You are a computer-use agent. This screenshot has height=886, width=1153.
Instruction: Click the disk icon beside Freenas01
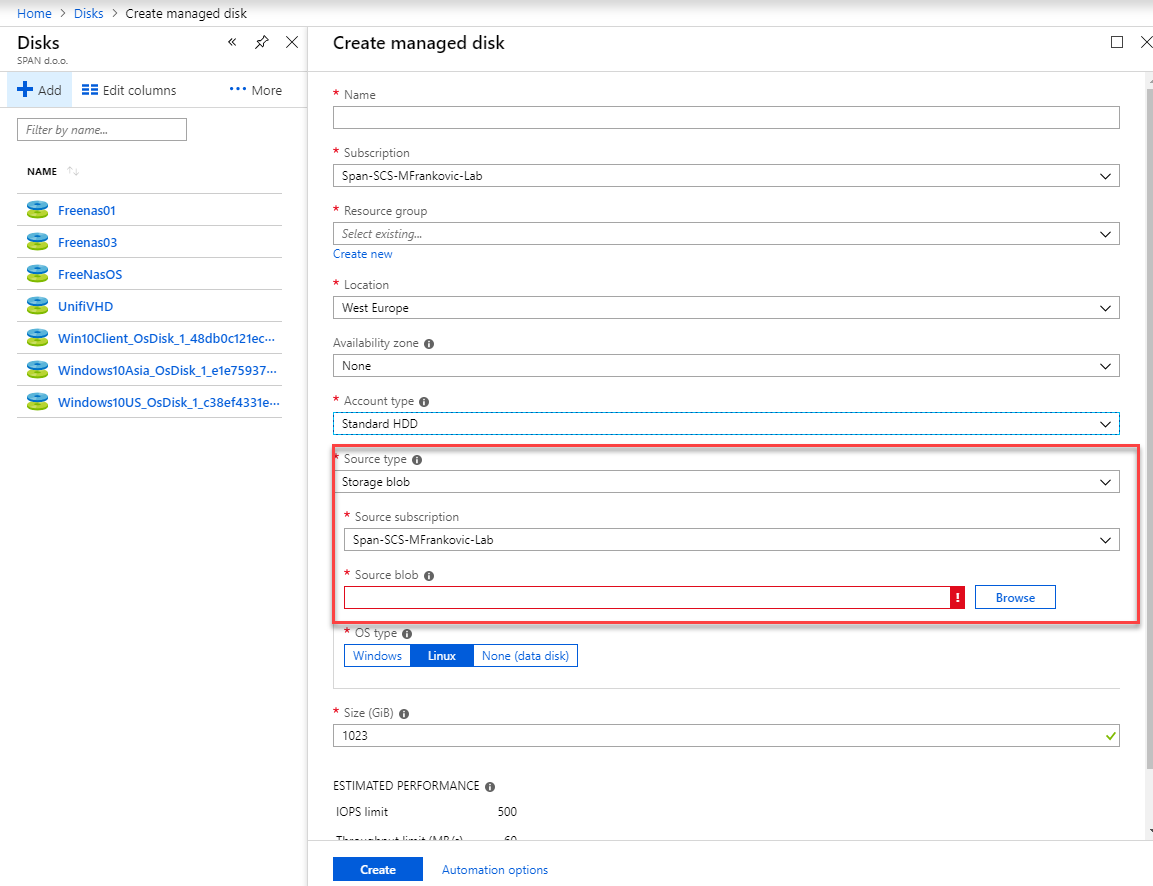coord(37,209)
